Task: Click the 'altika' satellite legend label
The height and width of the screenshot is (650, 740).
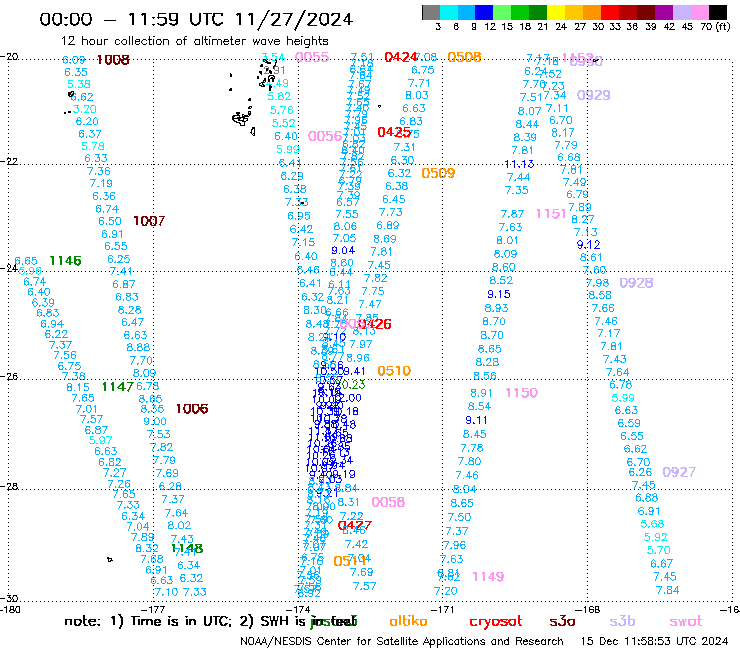Action: (x=408, y=621)
